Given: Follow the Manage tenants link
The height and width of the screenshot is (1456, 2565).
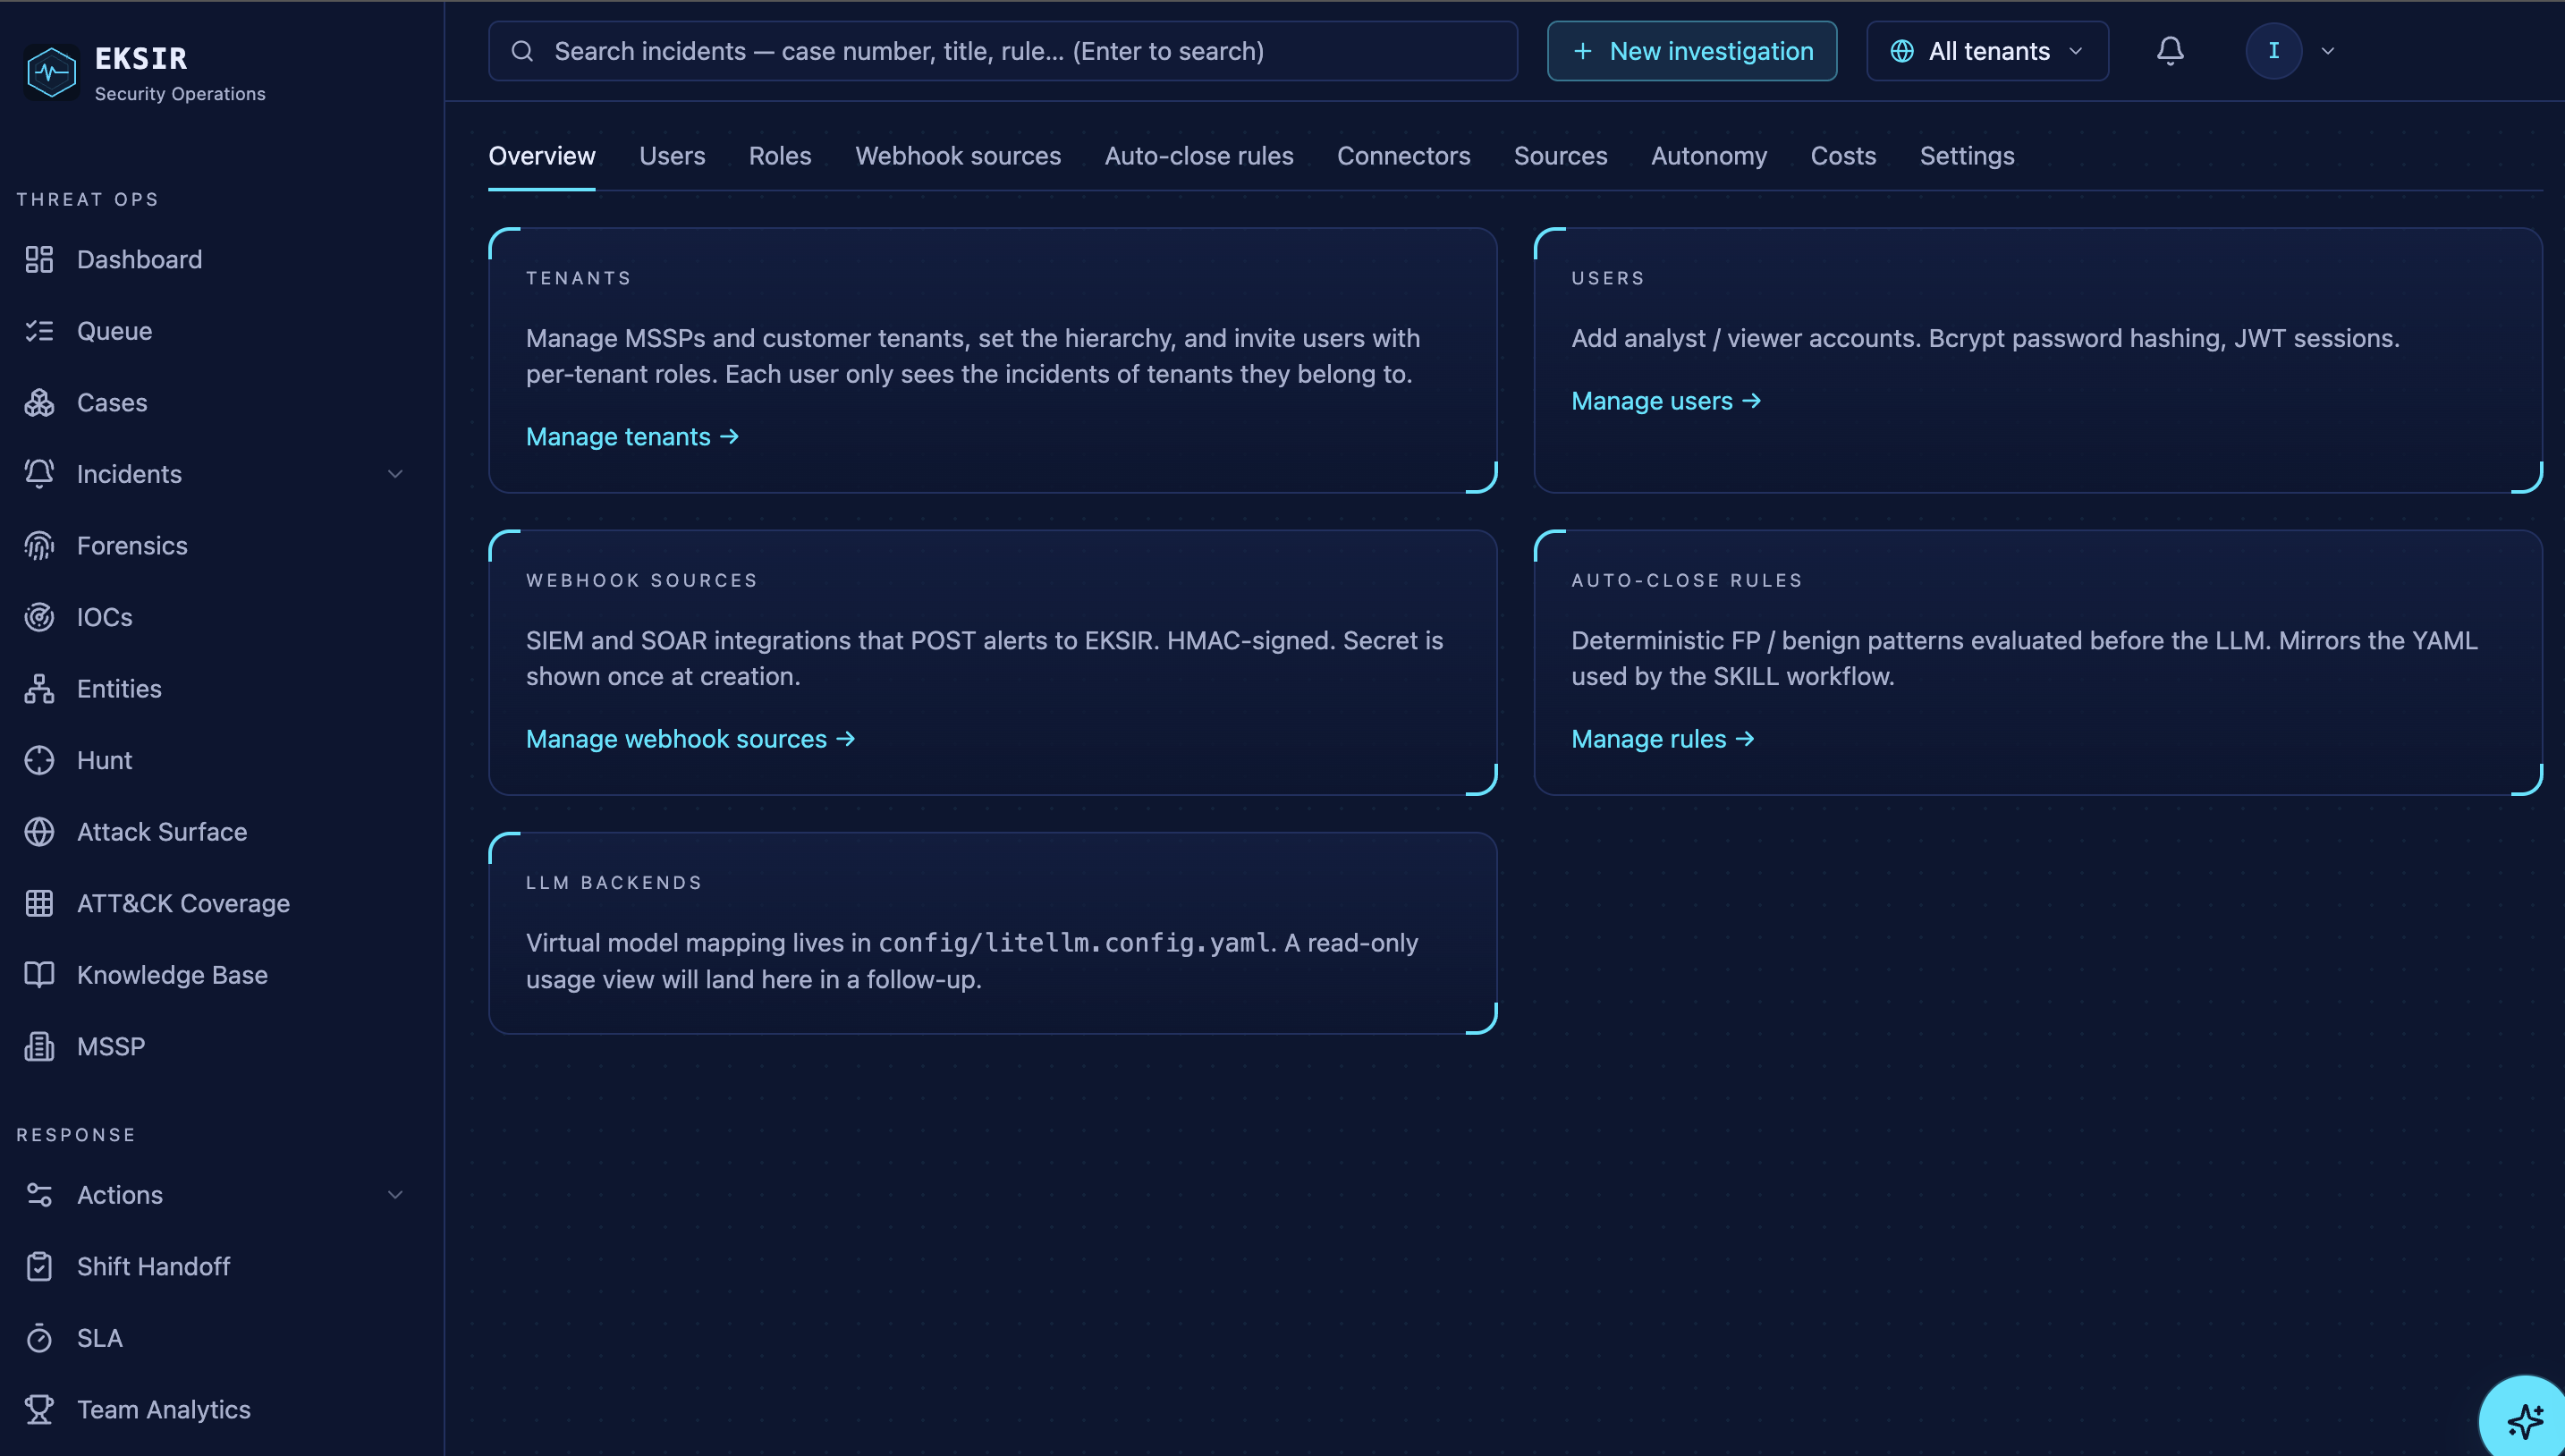Looking at the screenshot, I should pyautogui.click(x=633, y=437).
